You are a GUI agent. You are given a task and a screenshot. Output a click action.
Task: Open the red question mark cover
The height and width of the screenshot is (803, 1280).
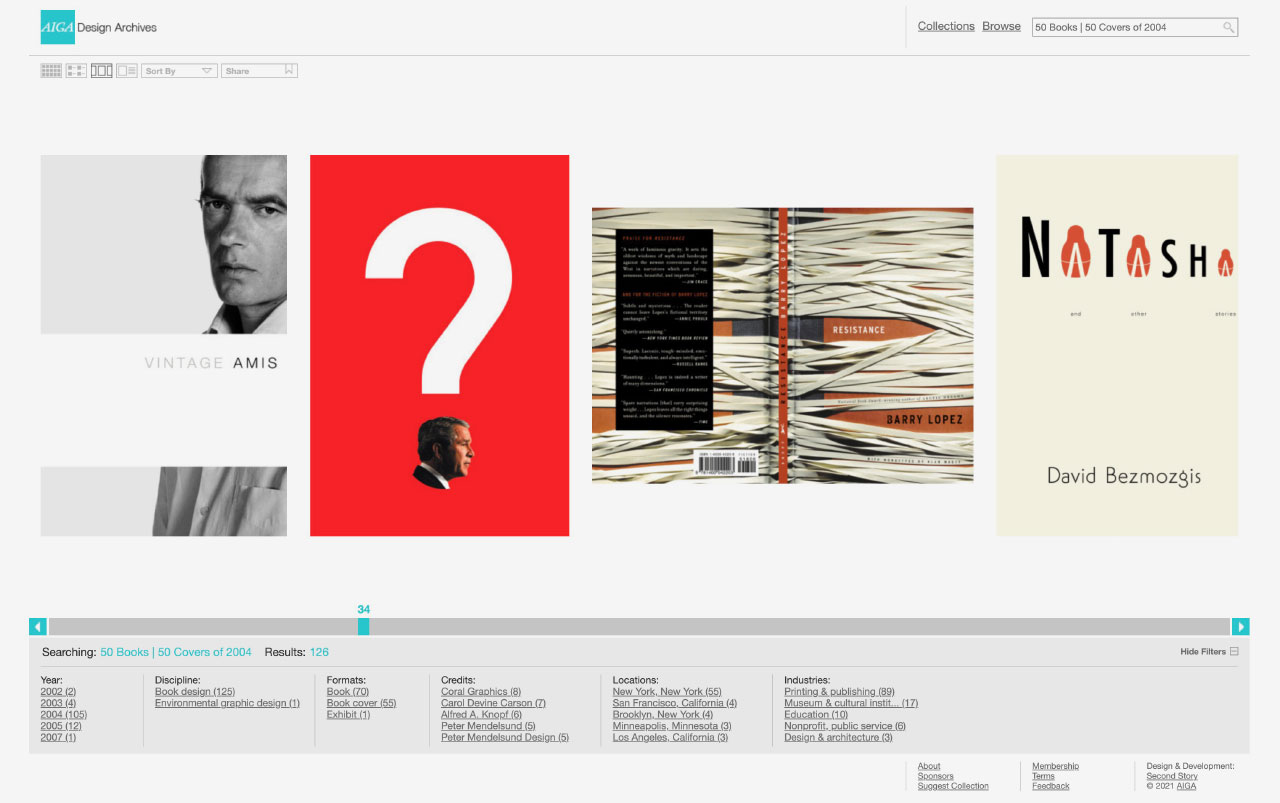[x=439, y=345]
